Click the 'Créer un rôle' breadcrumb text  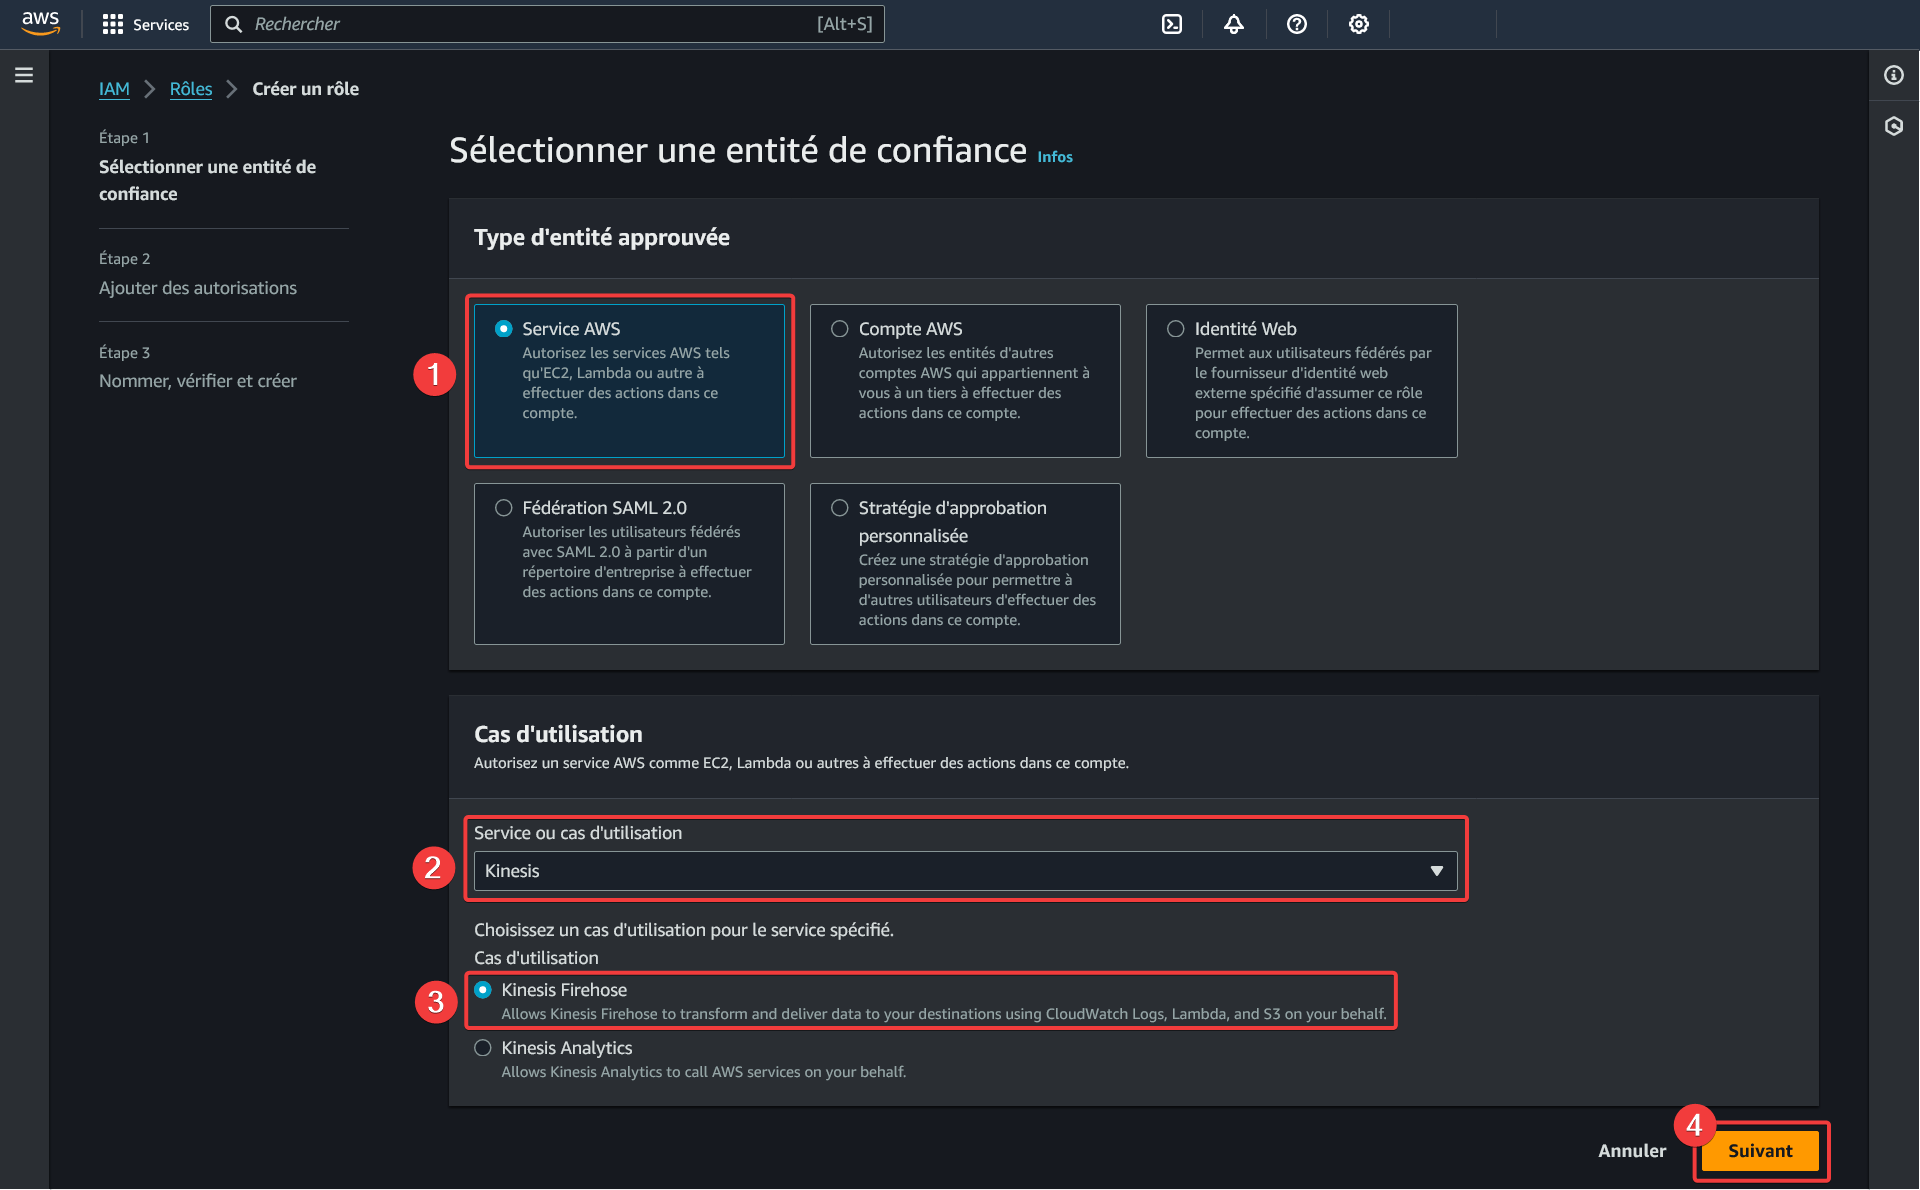click(305, 89)
